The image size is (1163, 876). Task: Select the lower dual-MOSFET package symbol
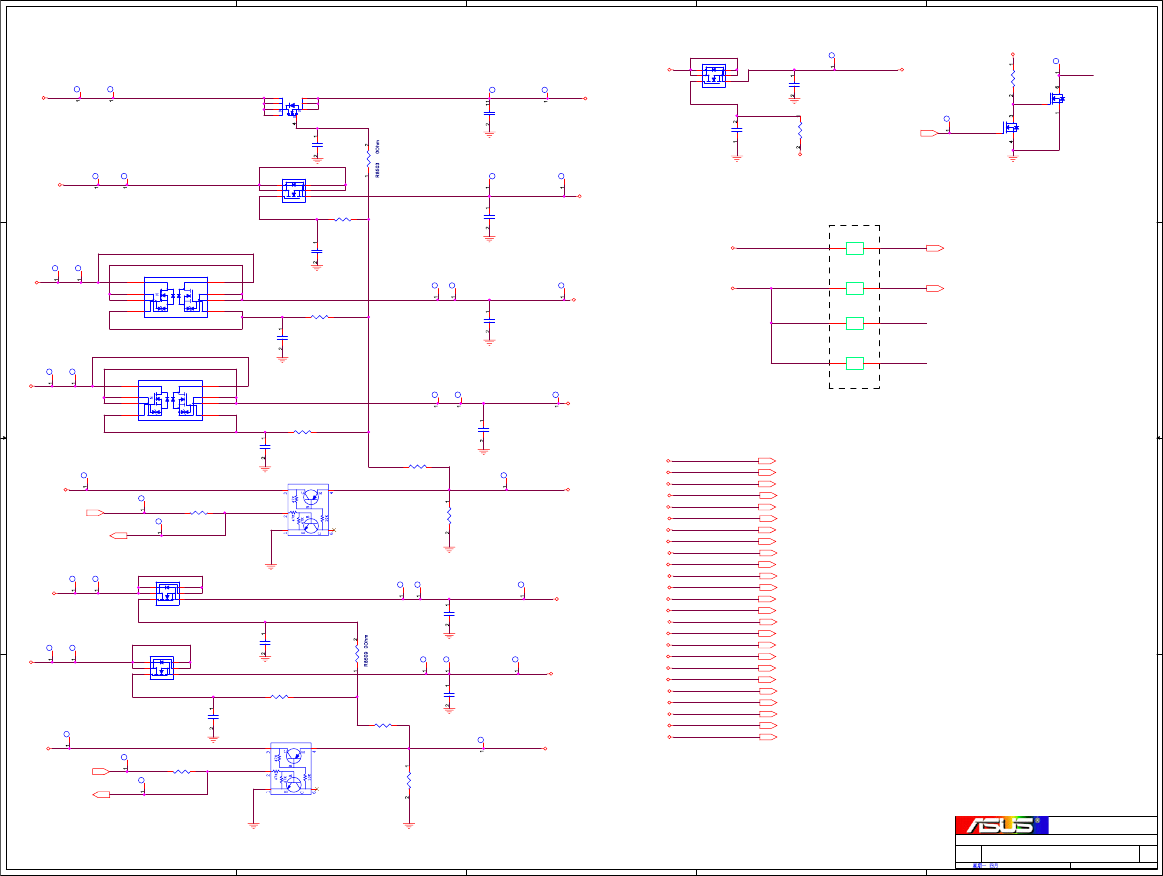click(171, 401)
